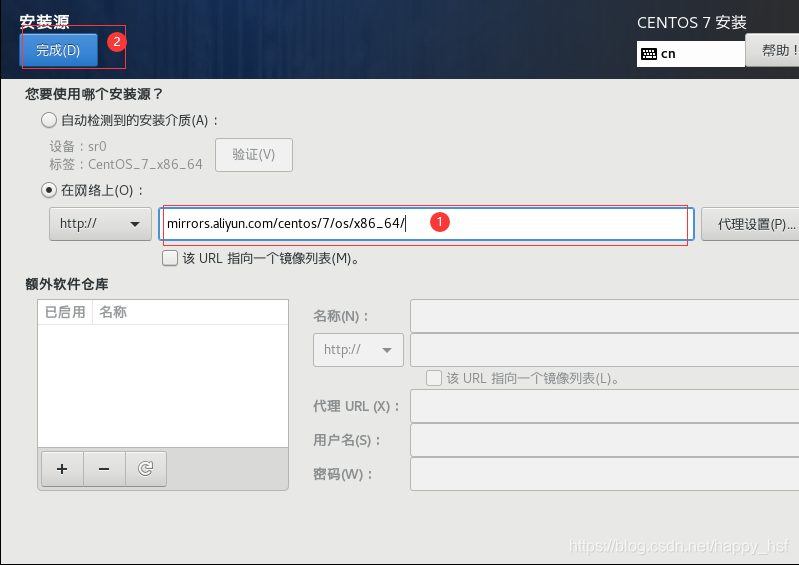Click the 名称(N) repository name field

pos(604,316)
